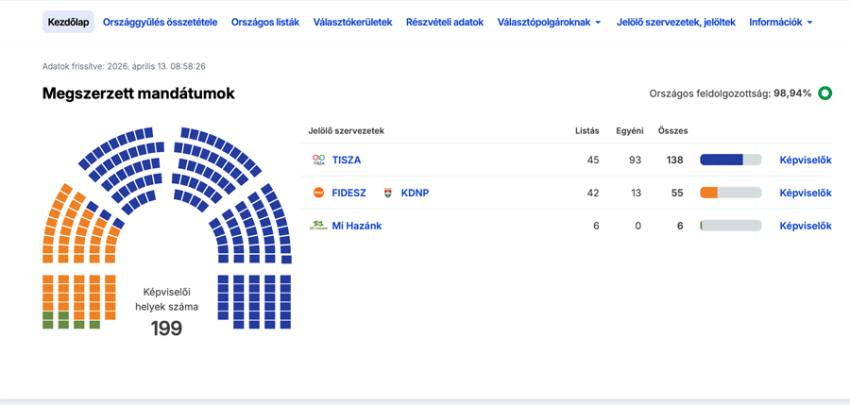The image size is (850, 405).
Task: Click the green processing status circle icon
Action: (x=825, y=94)
